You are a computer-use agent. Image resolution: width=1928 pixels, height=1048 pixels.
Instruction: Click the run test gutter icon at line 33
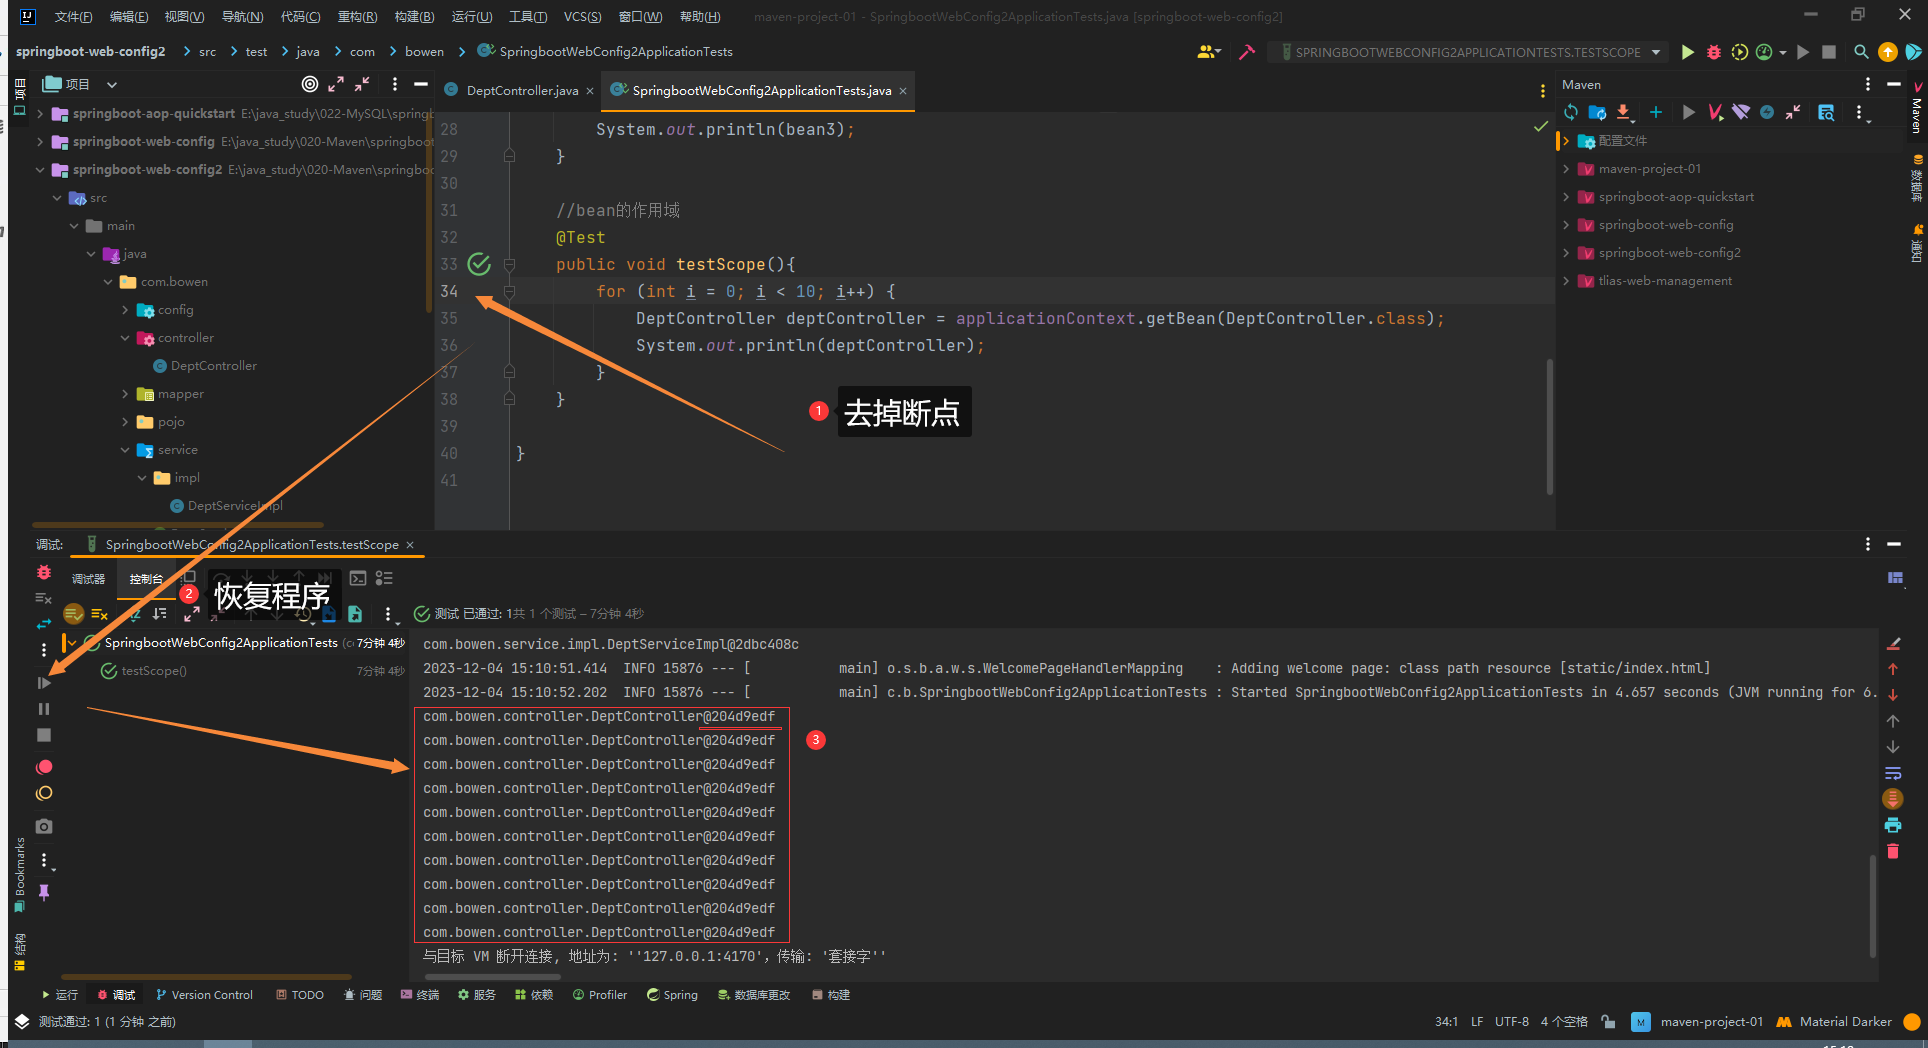click(x=479, y=264)
